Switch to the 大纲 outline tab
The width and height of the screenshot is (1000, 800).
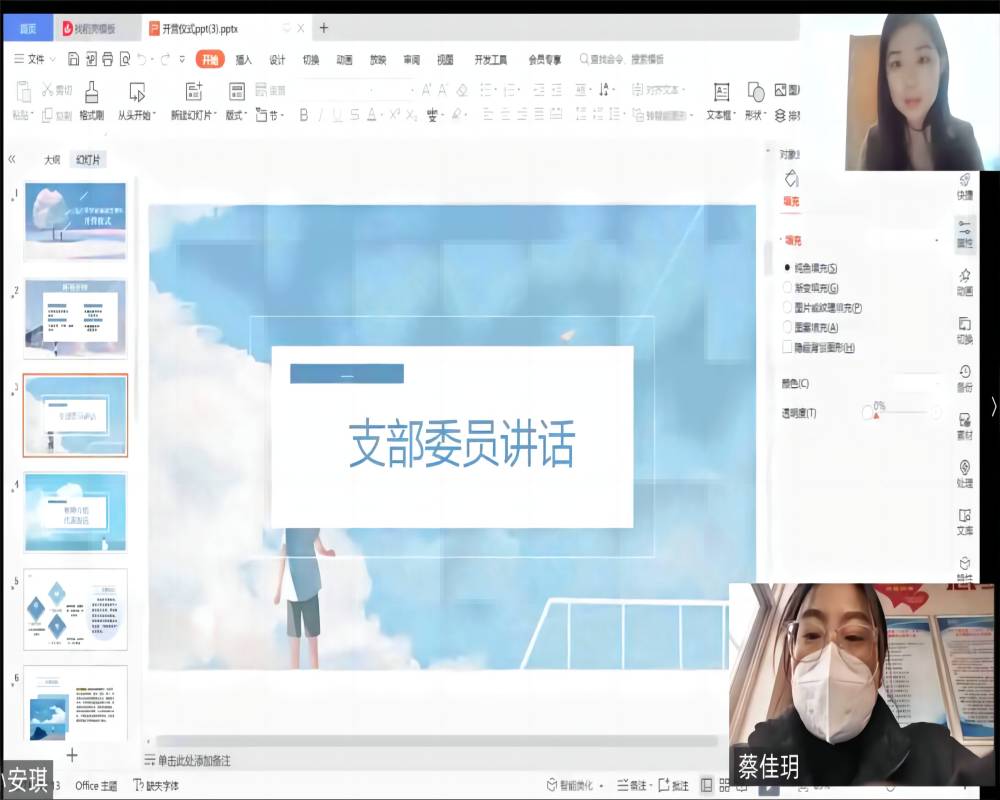tap(52, 160)
